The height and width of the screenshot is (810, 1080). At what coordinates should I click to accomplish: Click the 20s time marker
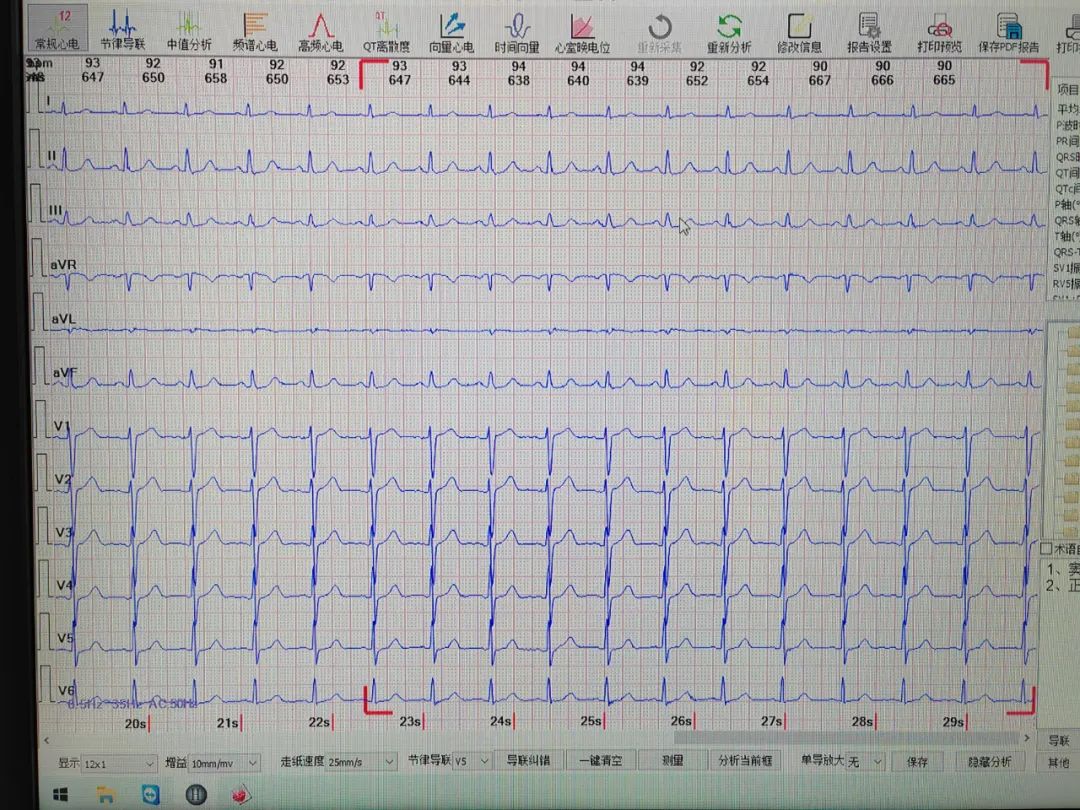click(x=136, y=723)
